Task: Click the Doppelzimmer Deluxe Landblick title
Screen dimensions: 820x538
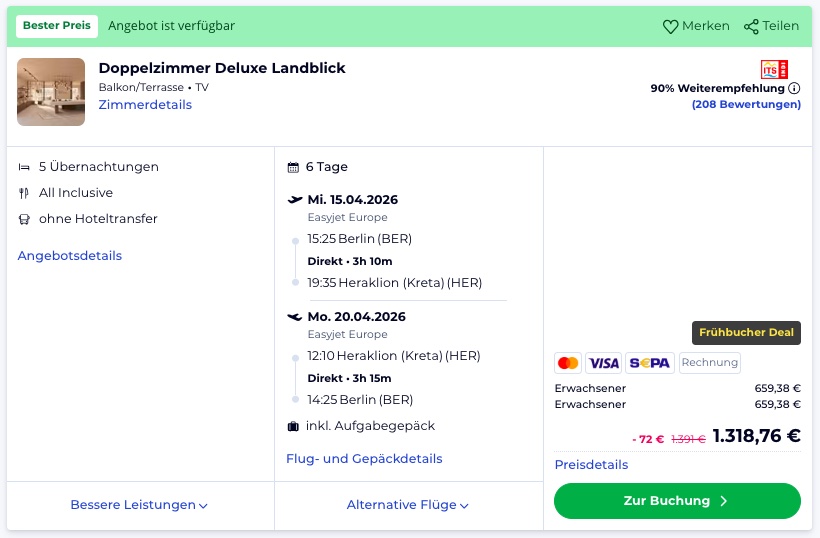Action: point(222,68)
